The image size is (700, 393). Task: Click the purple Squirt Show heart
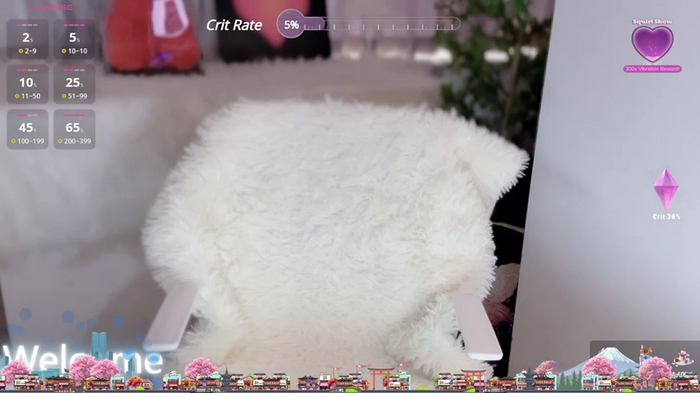tap(652, 44)
